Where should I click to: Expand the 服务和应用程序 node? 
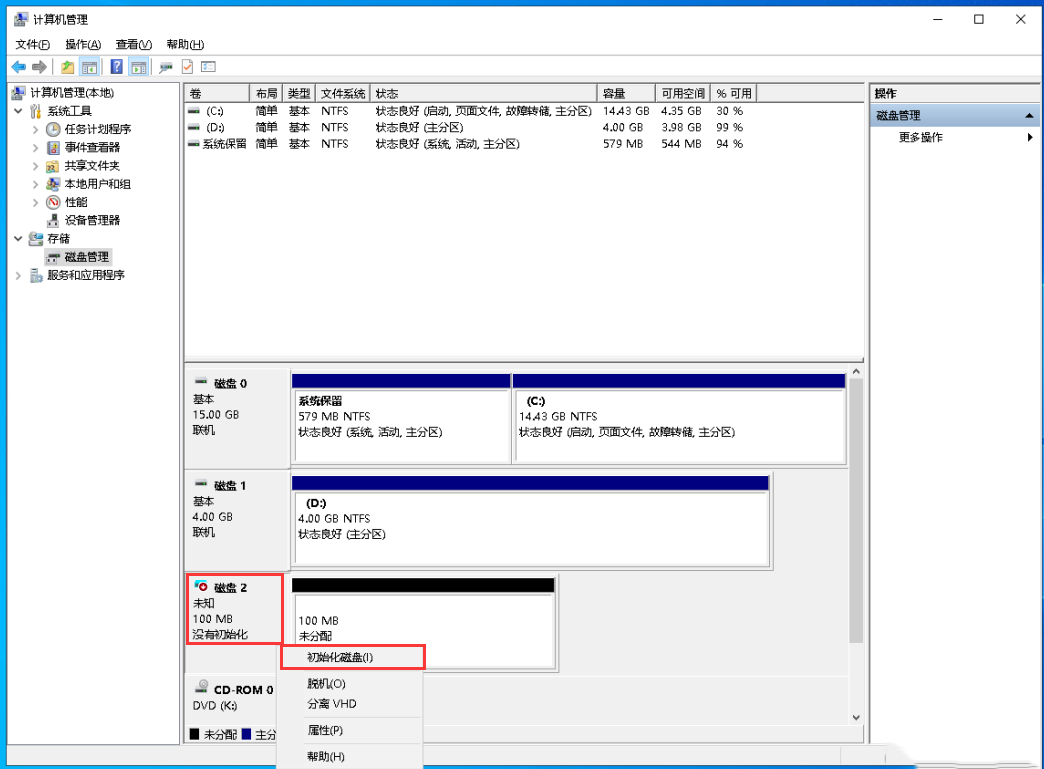point(19,275)
